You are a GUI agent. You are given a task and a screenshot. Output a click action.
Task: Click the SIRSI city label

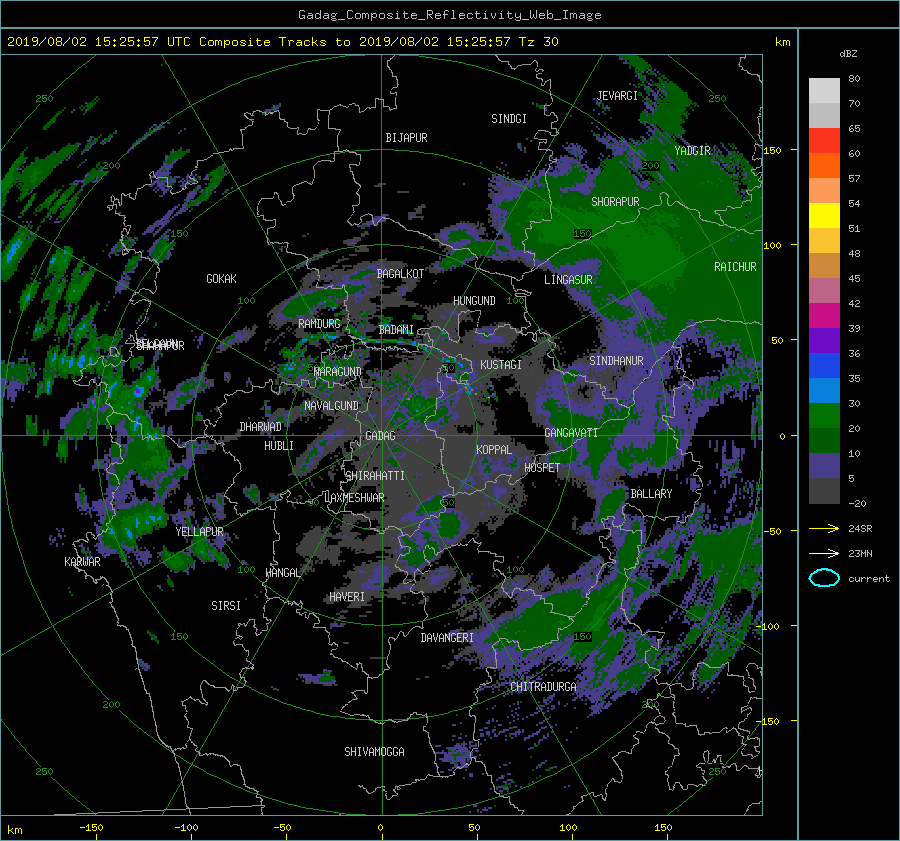point(226,606)
